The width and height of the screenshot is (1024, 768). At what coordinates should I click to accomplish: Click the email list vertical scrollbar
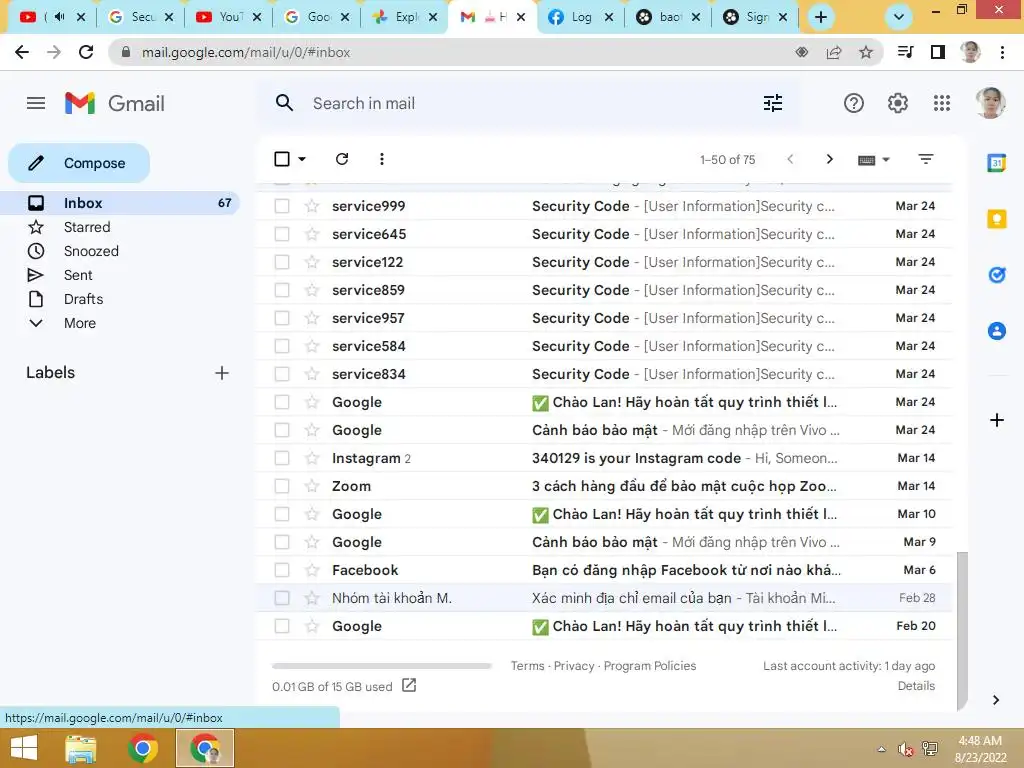(962, 630)
